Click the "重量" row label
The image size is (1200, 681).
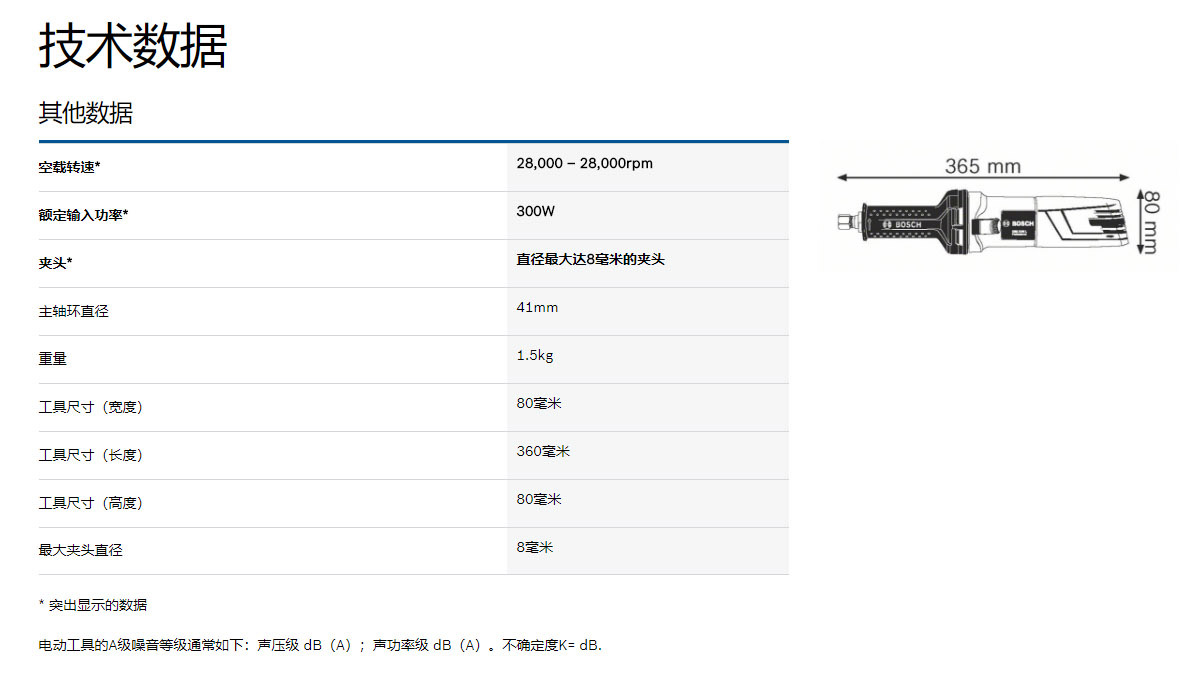53,359
